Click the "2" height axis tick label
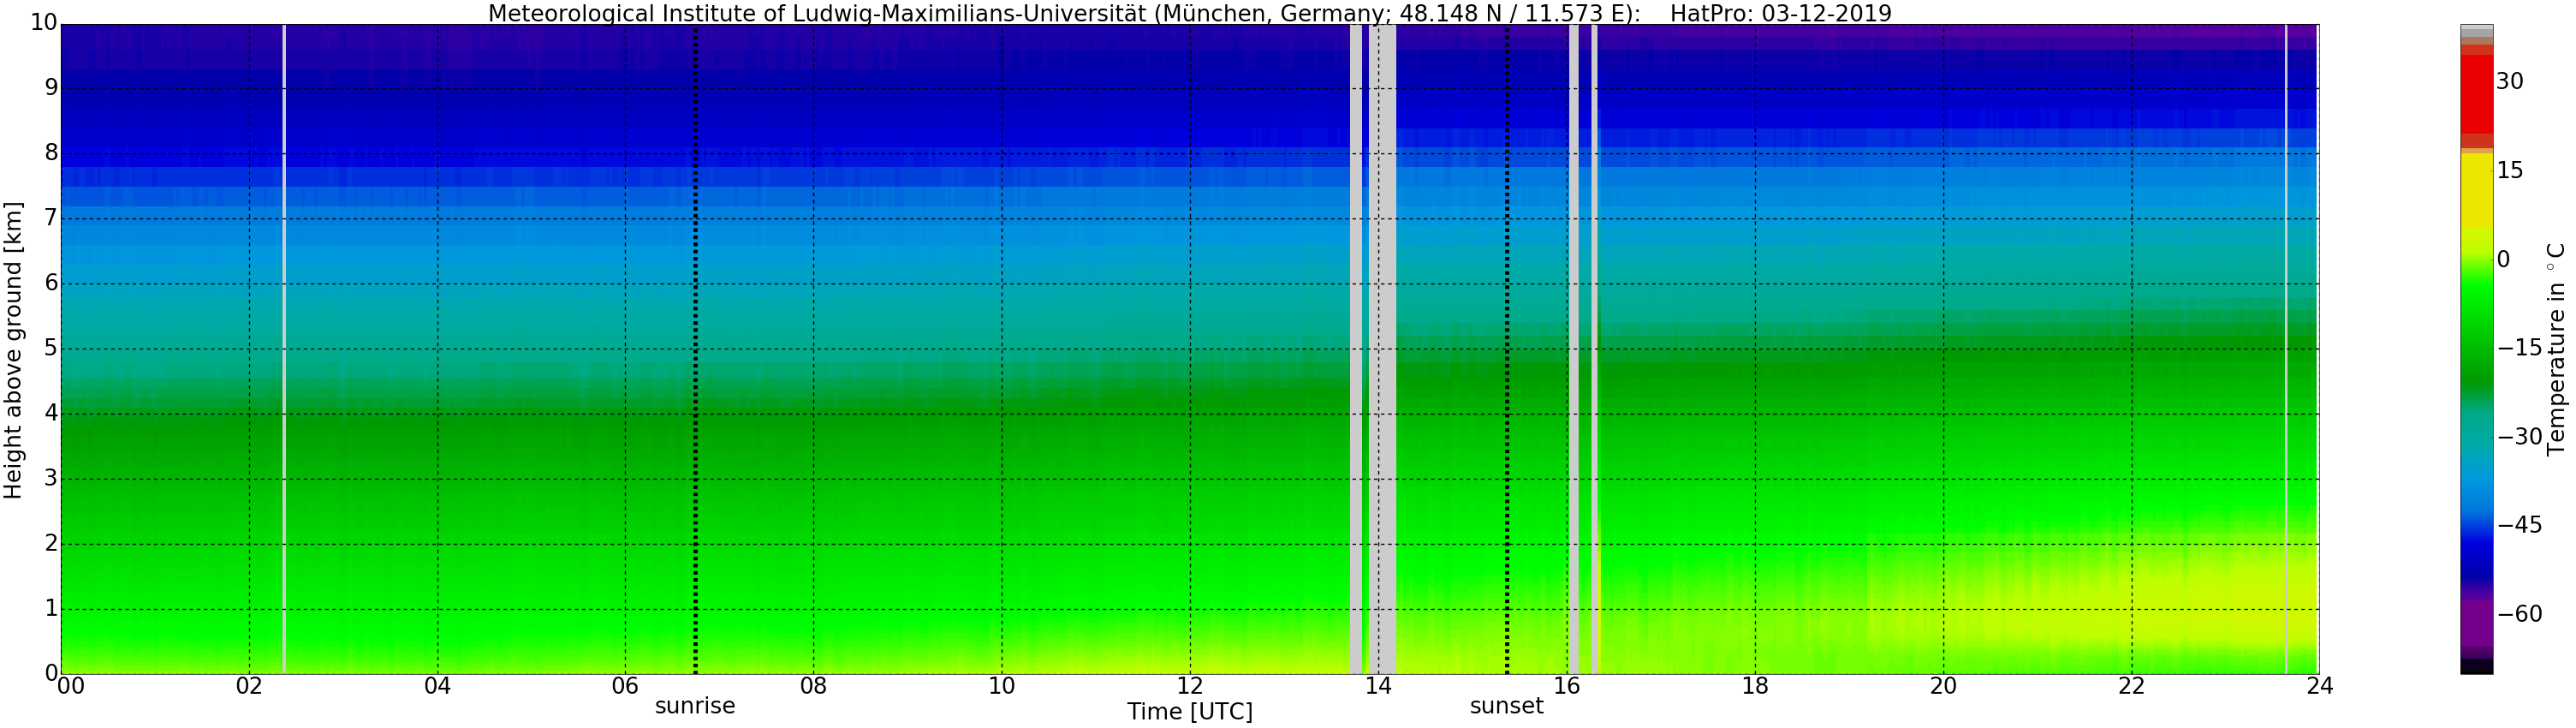This screenshot has height=728, width=2576. [x=51, y=543]
